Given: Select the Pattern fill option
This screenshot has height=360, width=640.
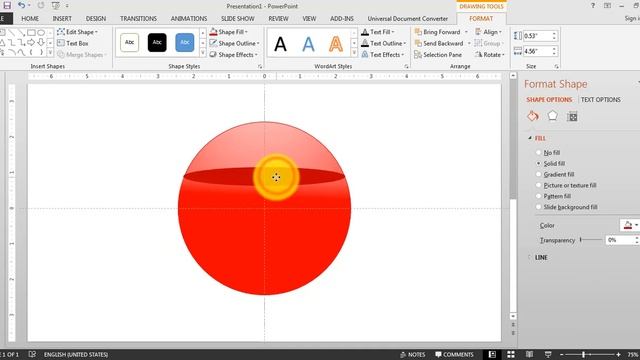Looking at the screenshot, I should (553, 196).
